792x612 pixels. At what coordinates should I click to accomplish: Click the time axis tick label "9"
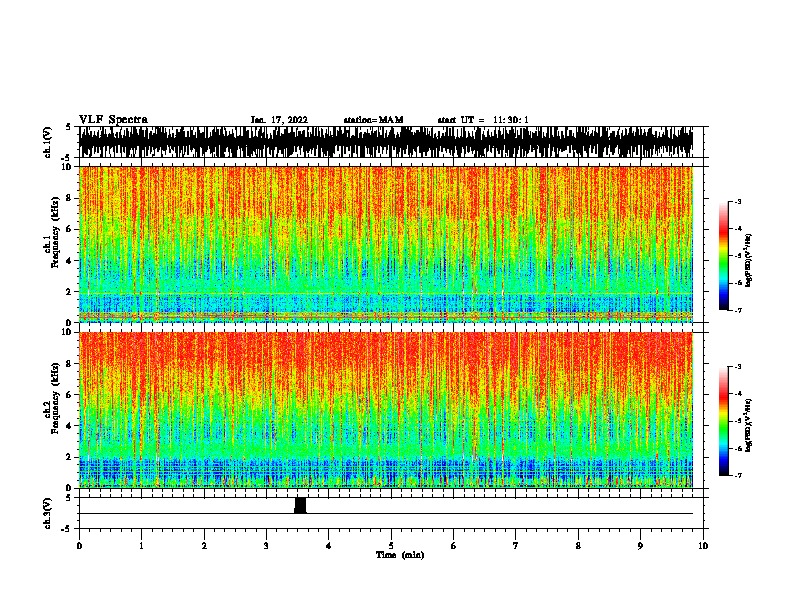[640, 546]
